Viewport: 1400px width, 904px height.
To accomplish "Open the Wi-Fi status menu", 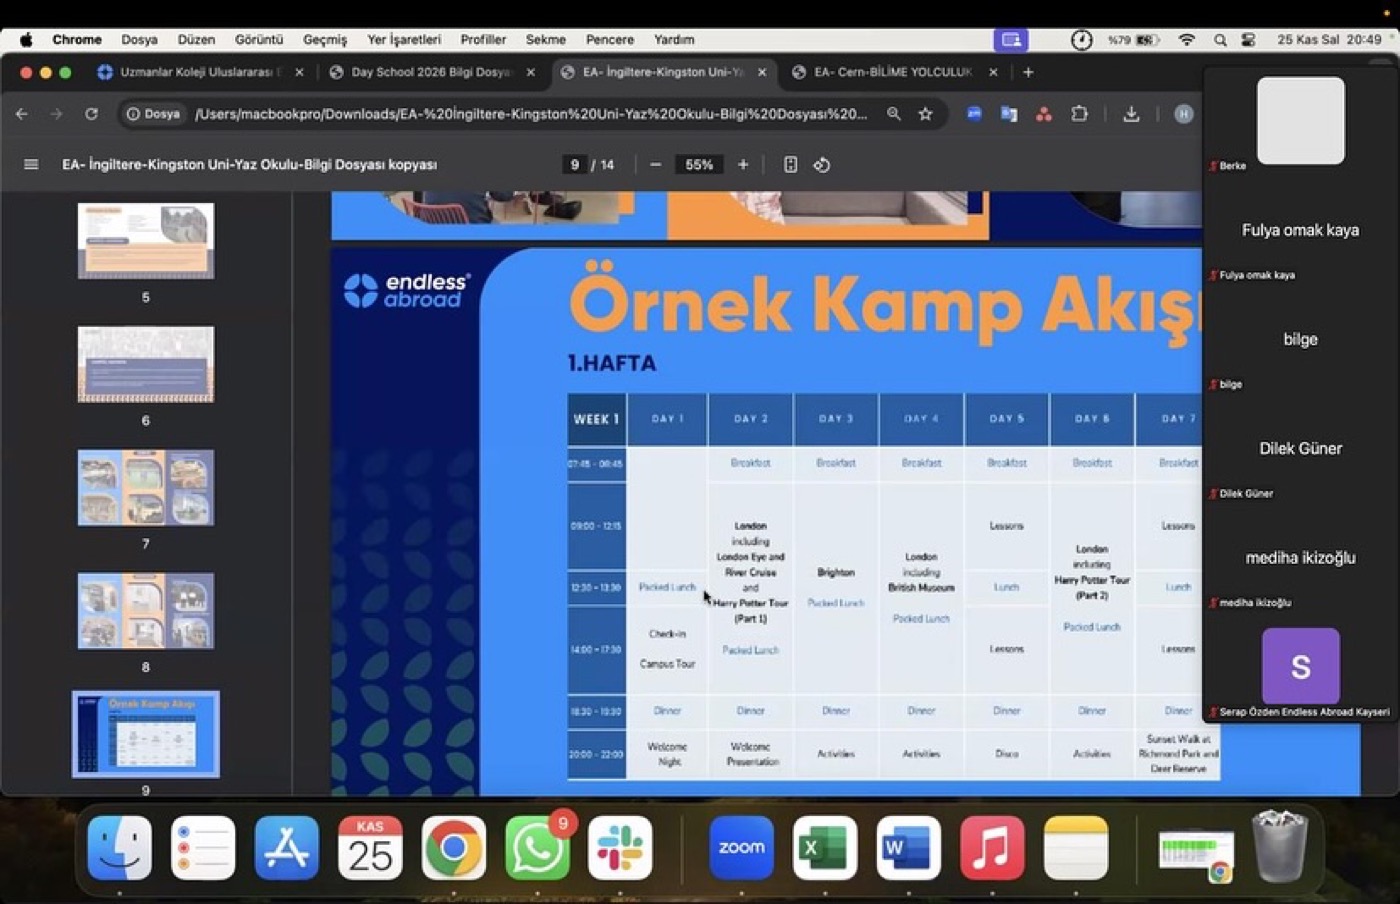I will (1187, 40).
